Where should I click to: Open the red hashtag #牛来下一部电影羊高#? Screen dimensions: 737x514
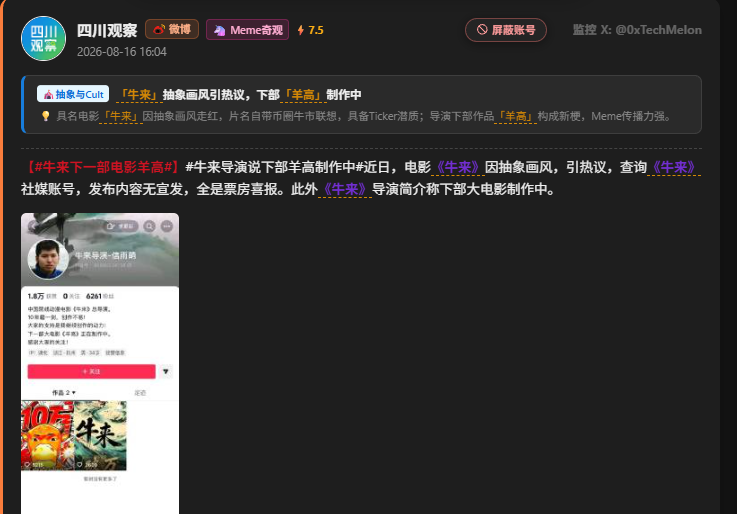click(x=101, y=167)
